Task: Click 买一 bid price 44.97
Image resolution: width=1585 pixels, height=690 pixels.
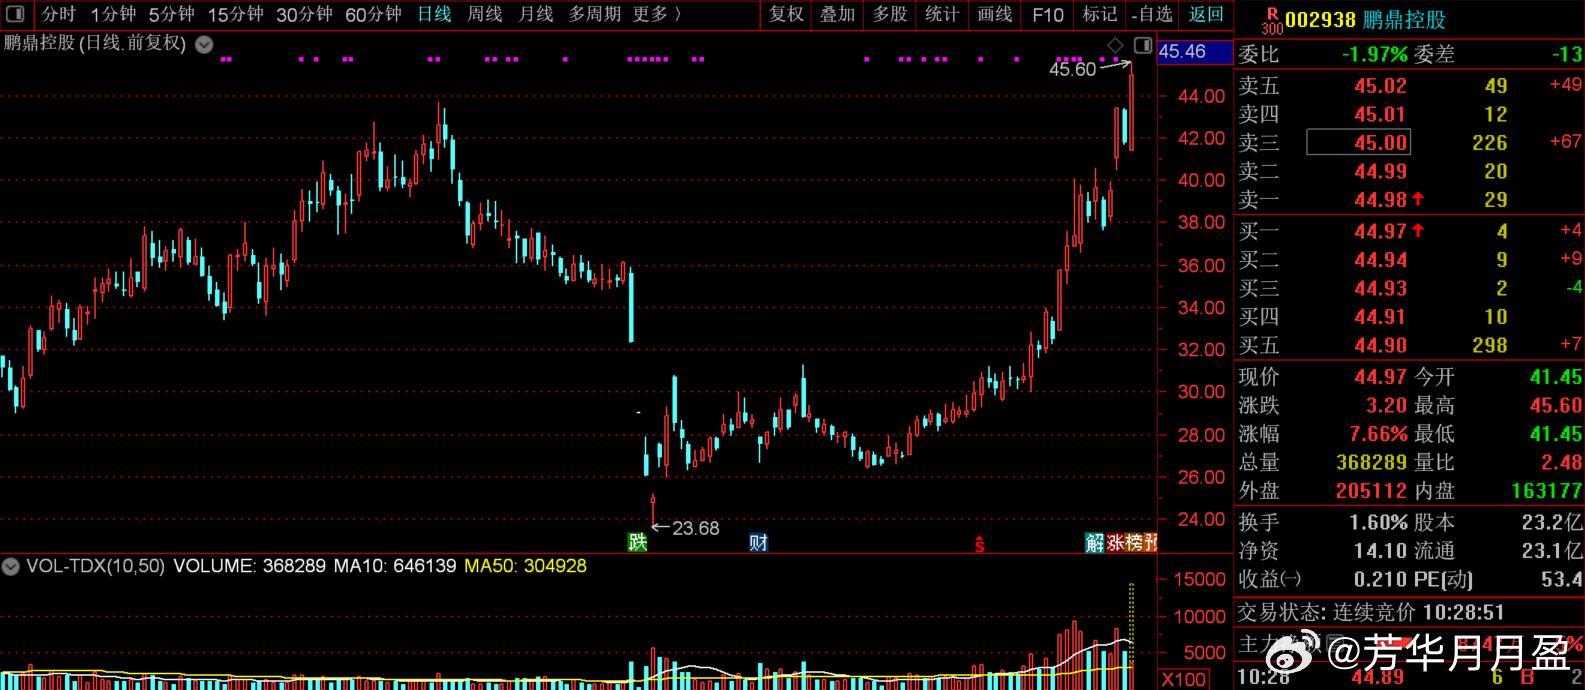Action: [x=1380, y=231]
